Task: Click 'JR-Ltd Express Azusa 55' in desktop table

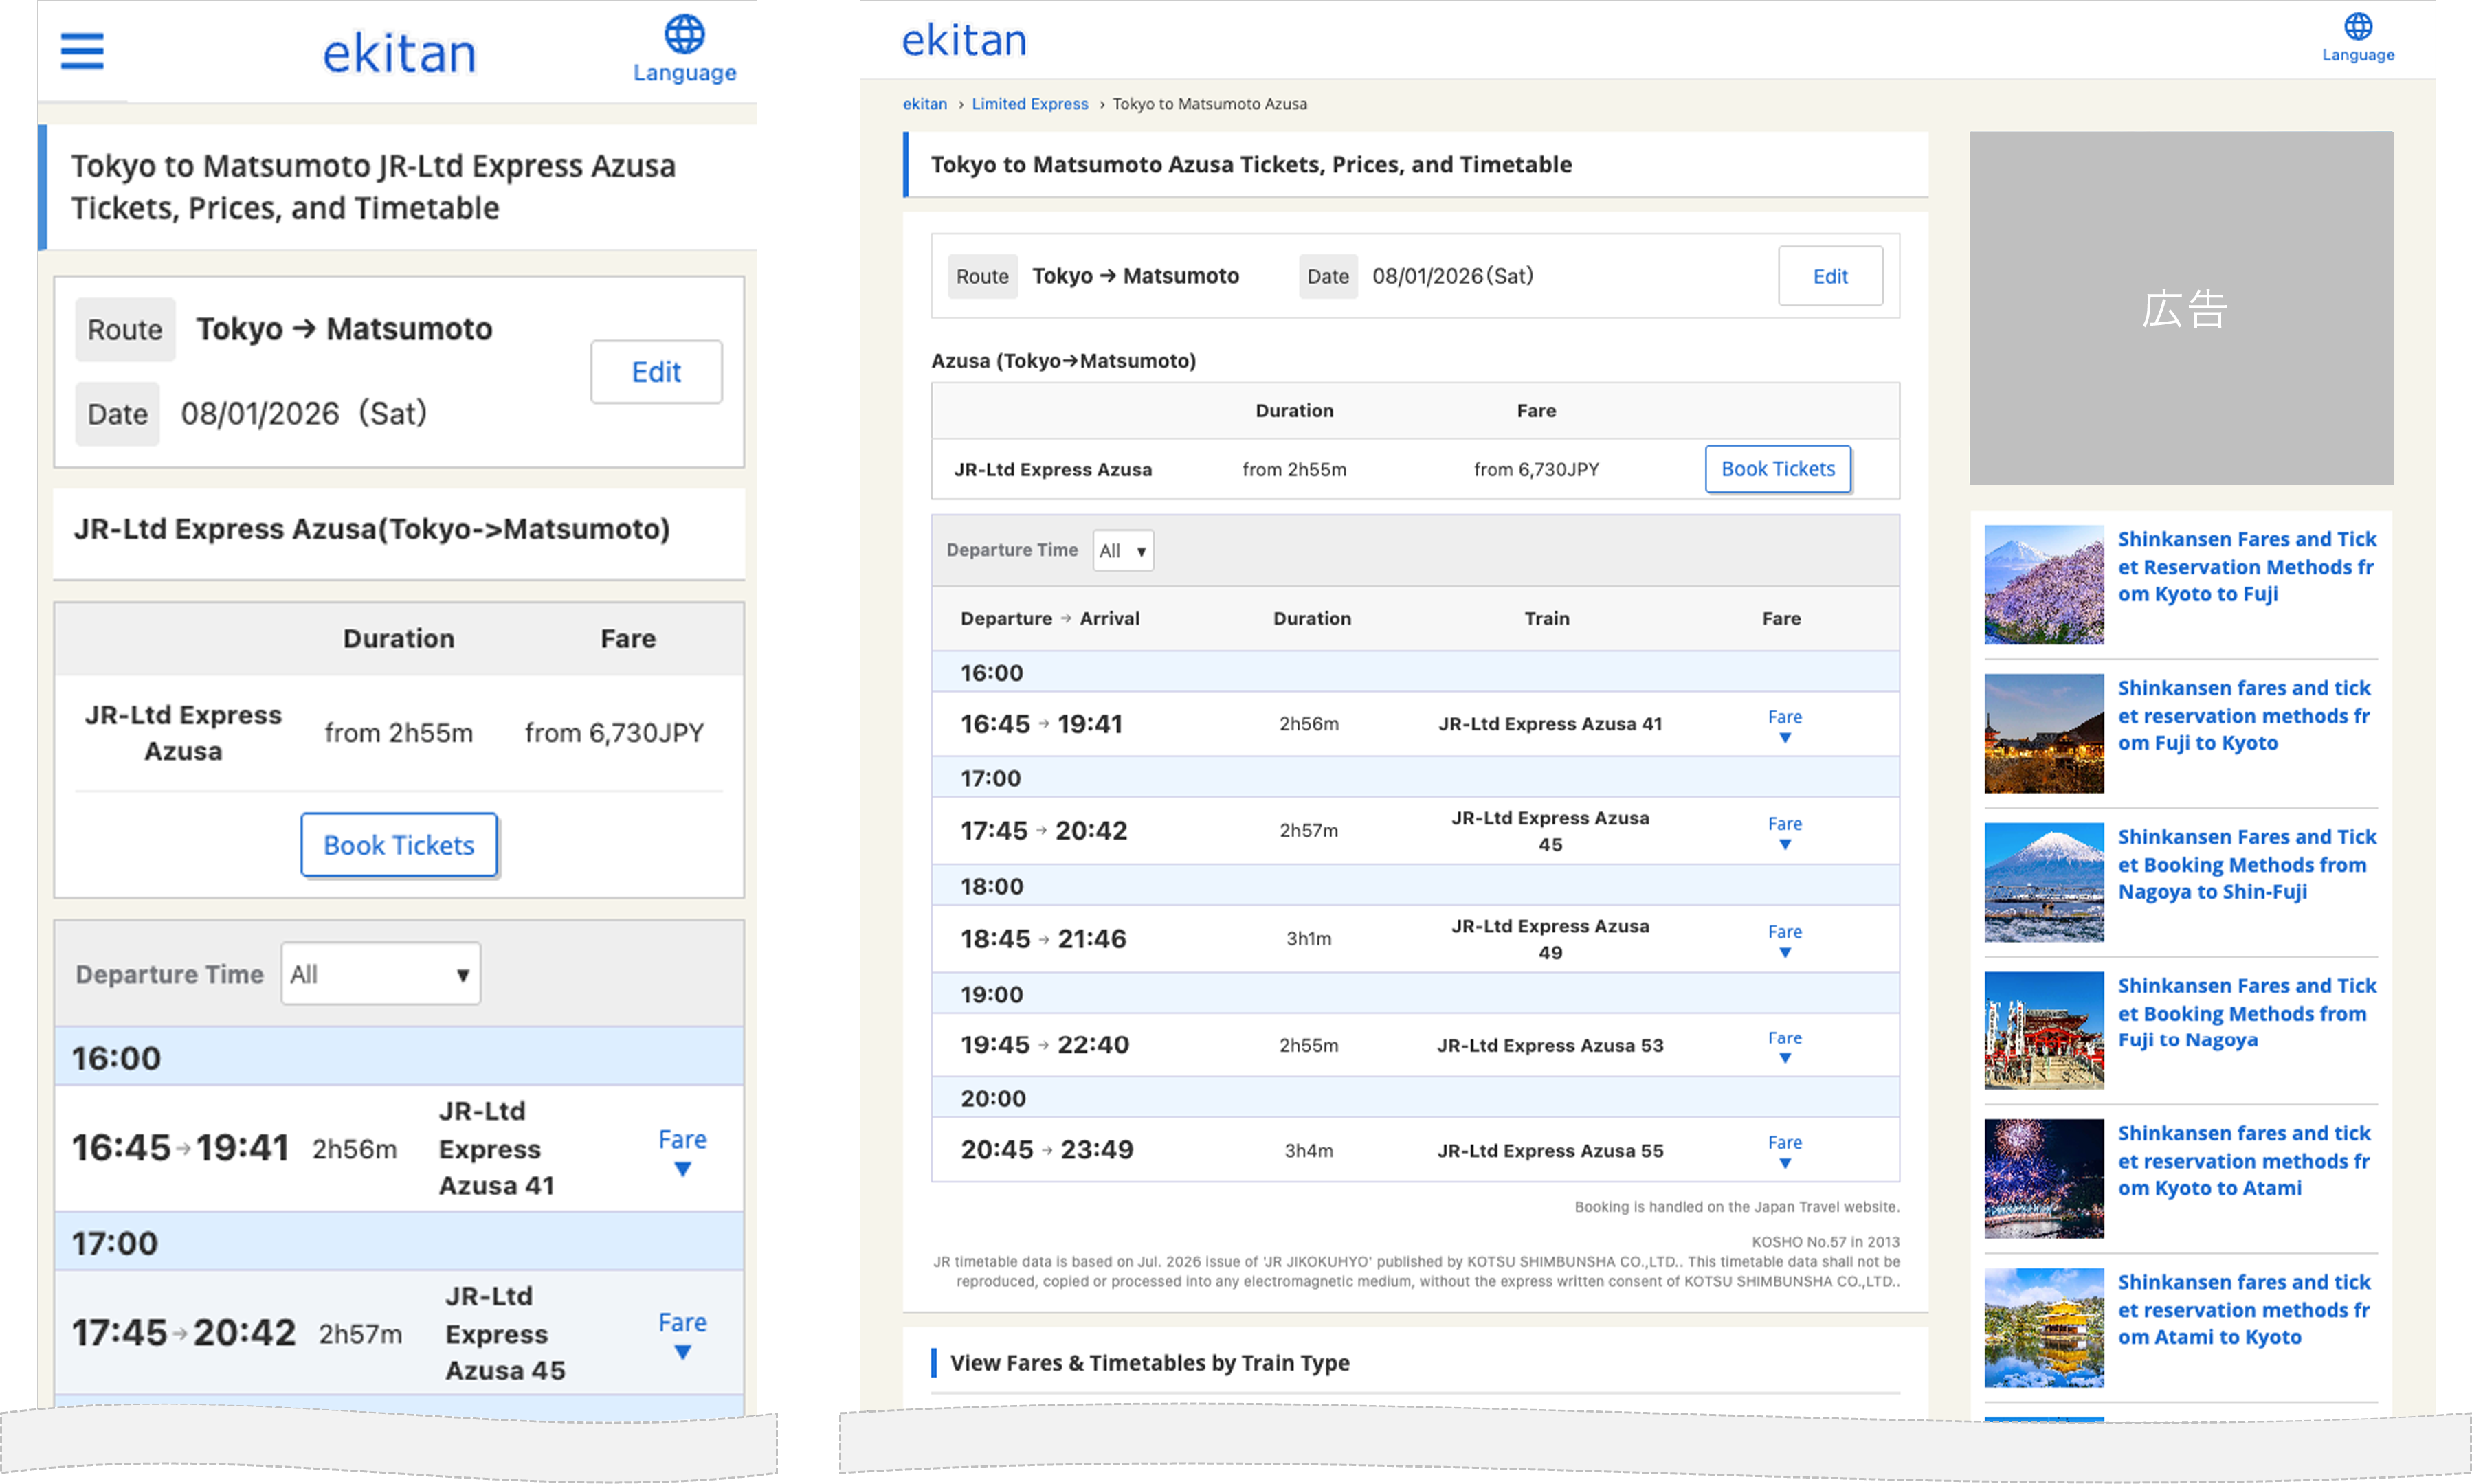Action: click(1550, 1151)
